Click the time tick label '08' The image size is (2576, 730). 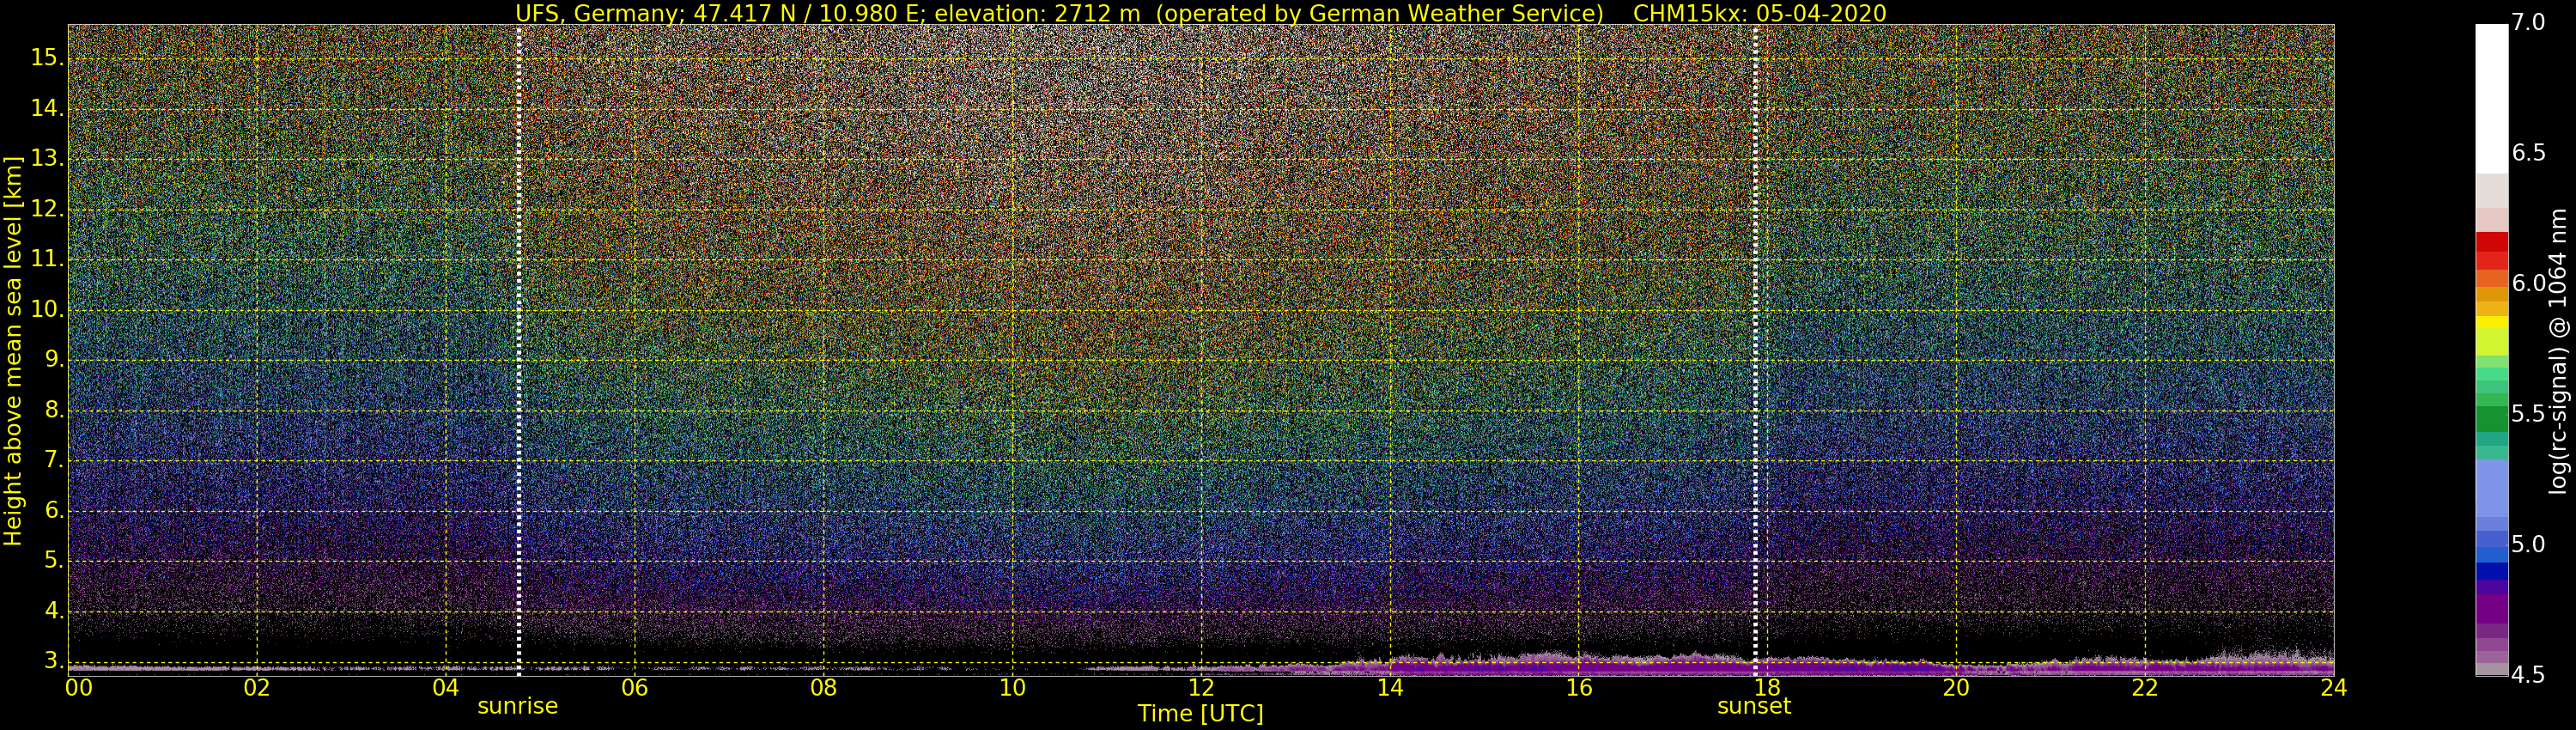click(x=823, y=688)
